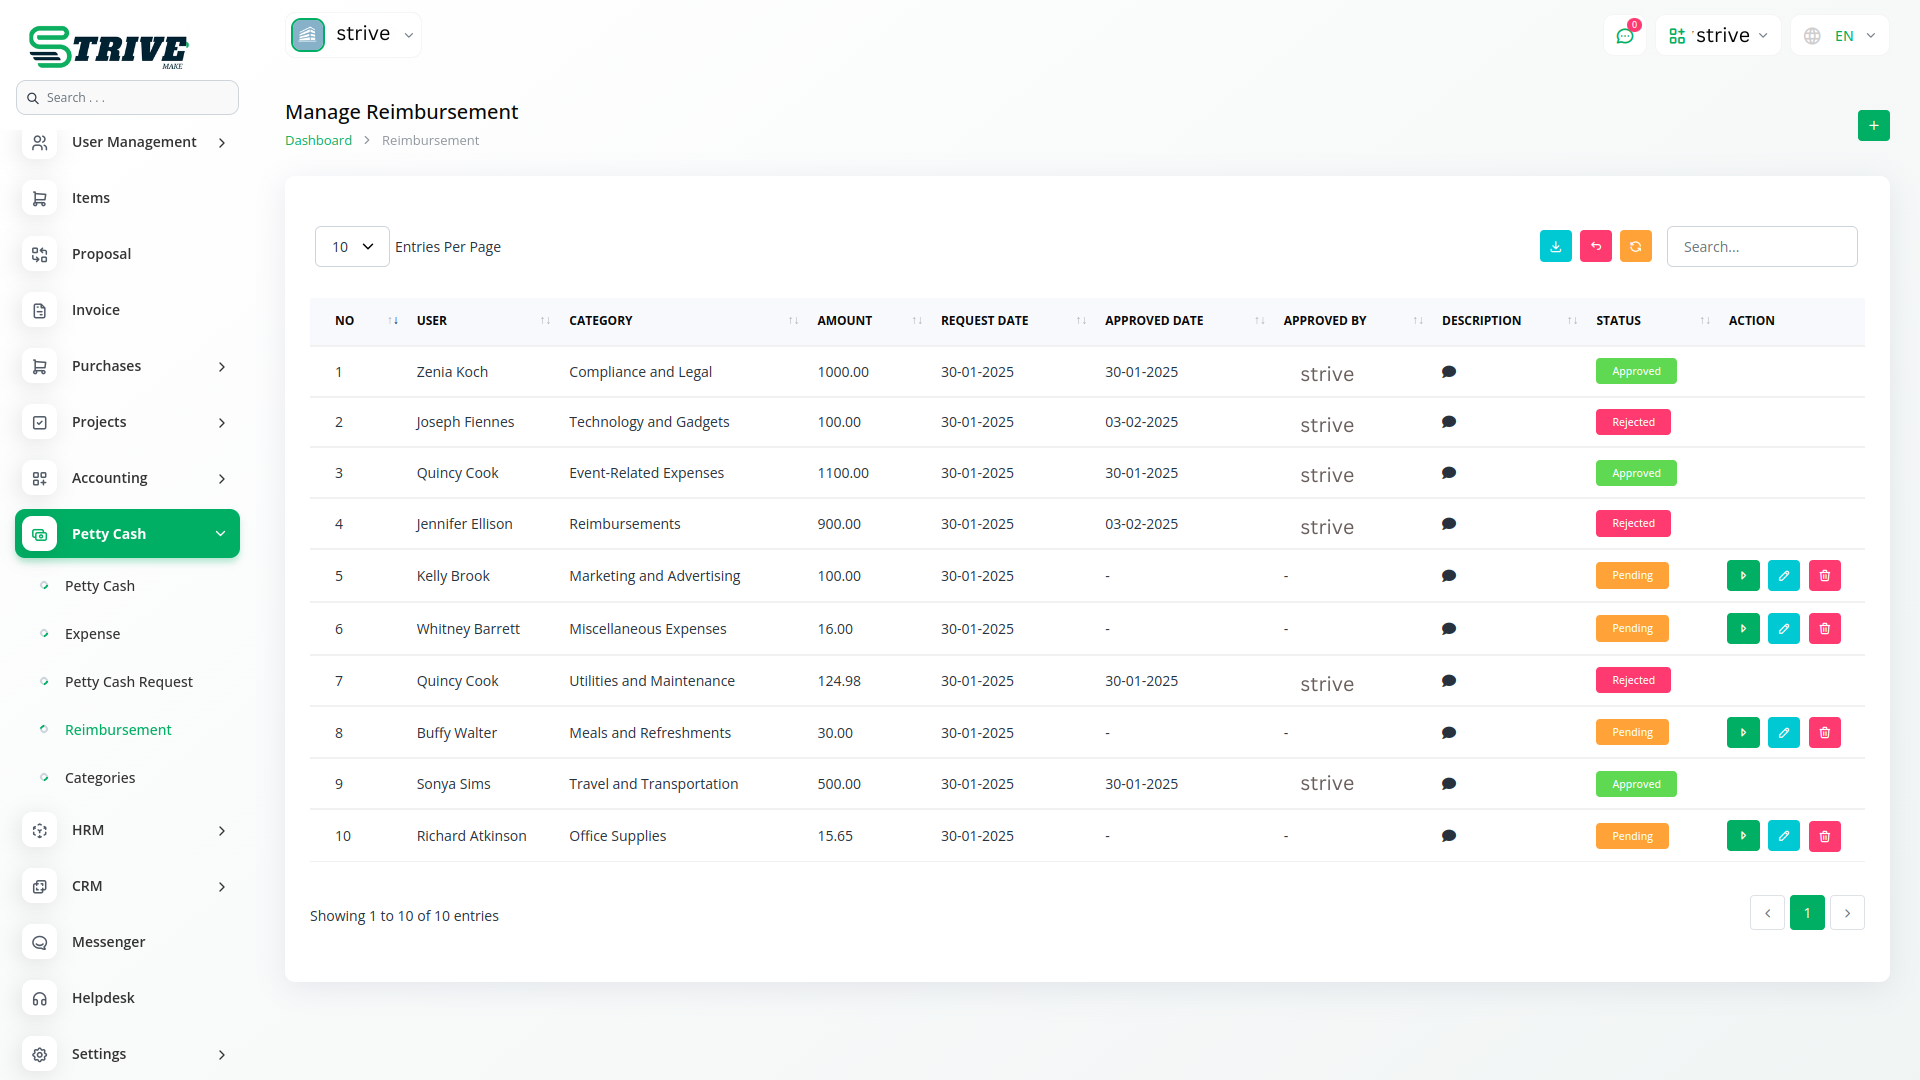
Task: Delete Whitney Barrett's reimbursement with trash icon
Action: coord(1824,629)
